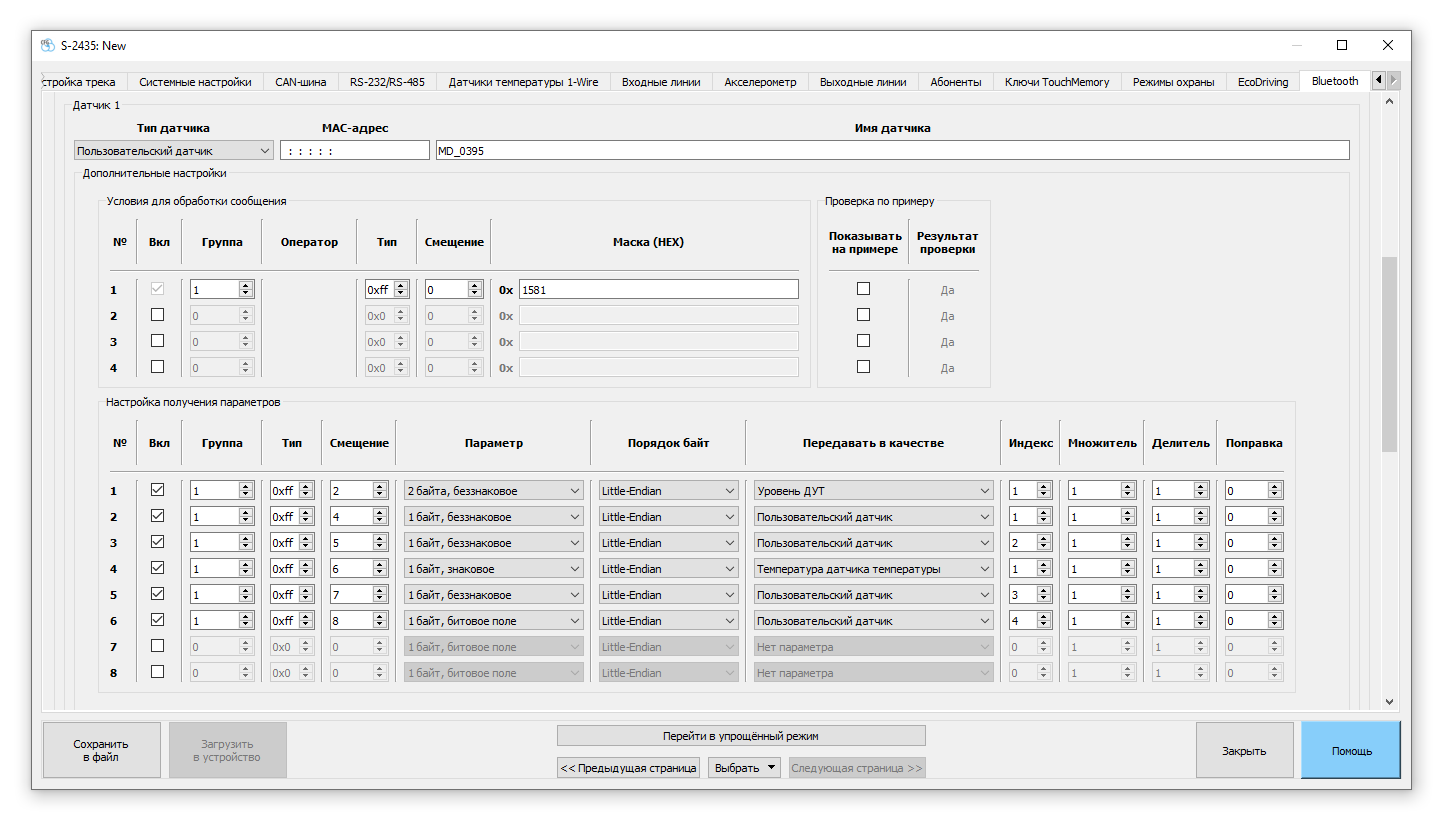
Task: Click Группа stepper in condition row 1
Action: (x=222, y=289)
